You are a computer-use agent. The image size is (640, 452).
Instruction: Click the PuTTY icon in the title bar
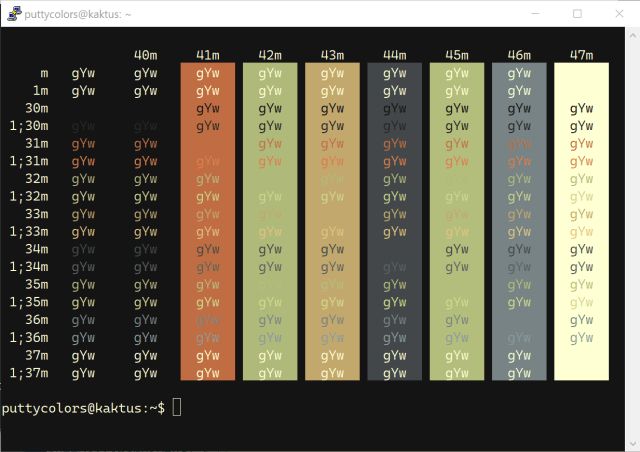tap(13, 14)
